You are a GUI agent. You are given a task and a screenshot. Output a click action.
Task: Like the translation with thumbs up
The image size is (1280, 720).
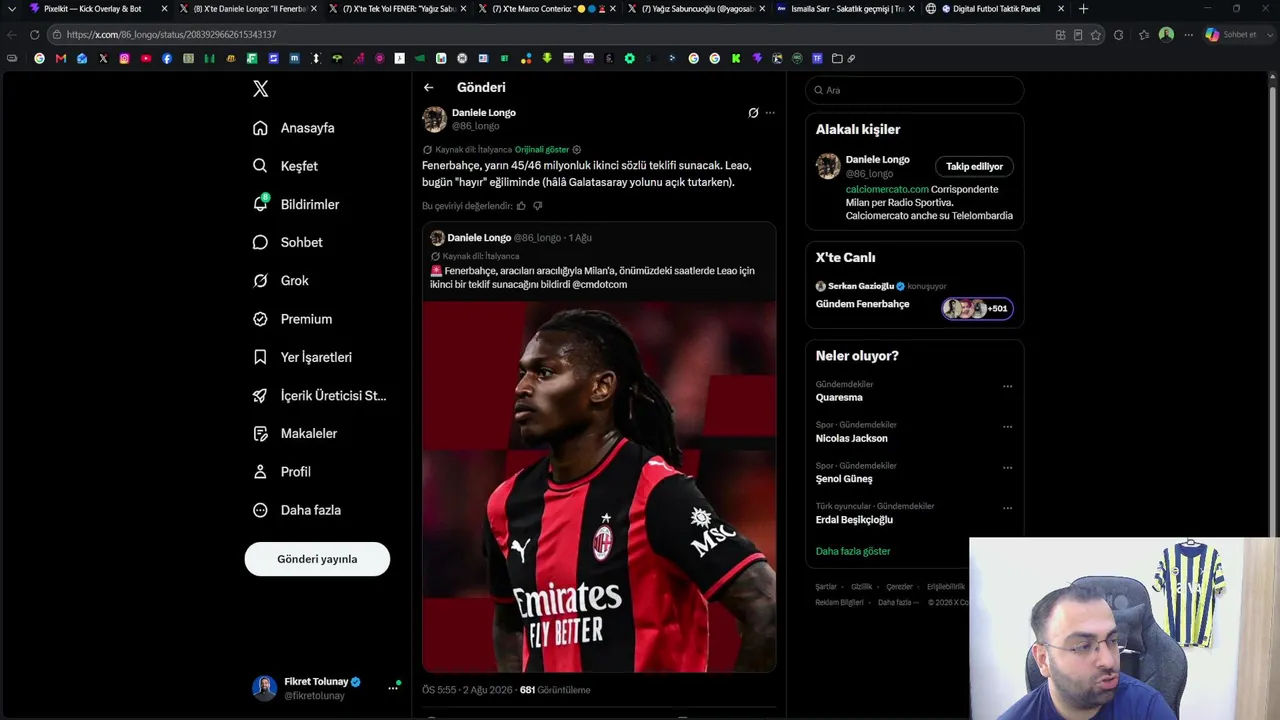pyautogui.click(x=521, y=206)
